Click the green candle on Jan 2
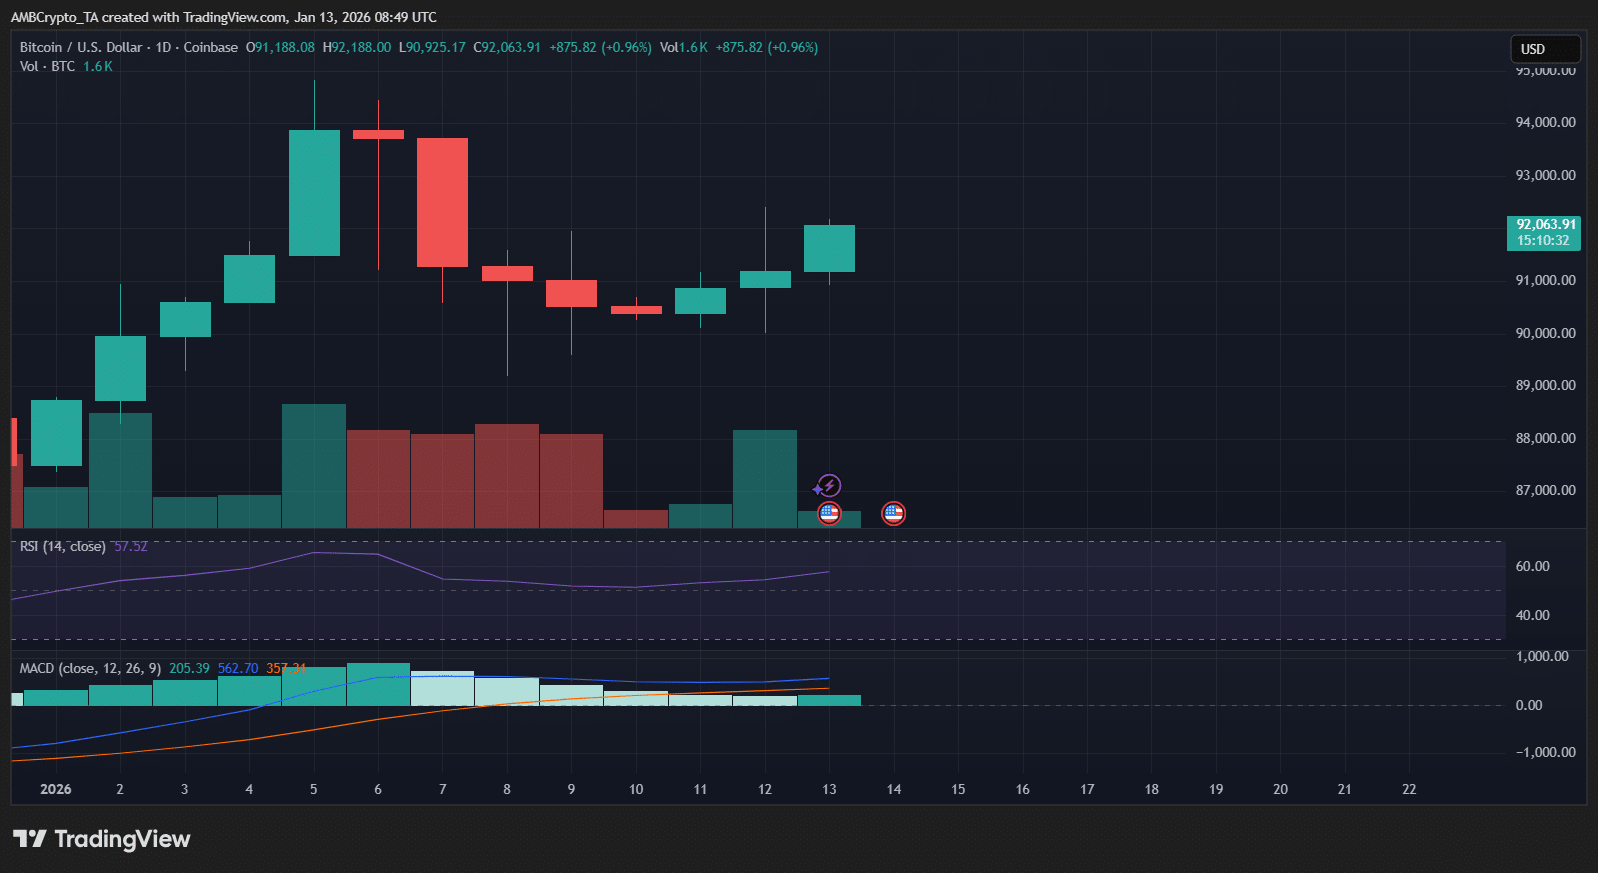The height and width of the screenshot is (873, 1598). pyautogui.click(x=120, y=368)
